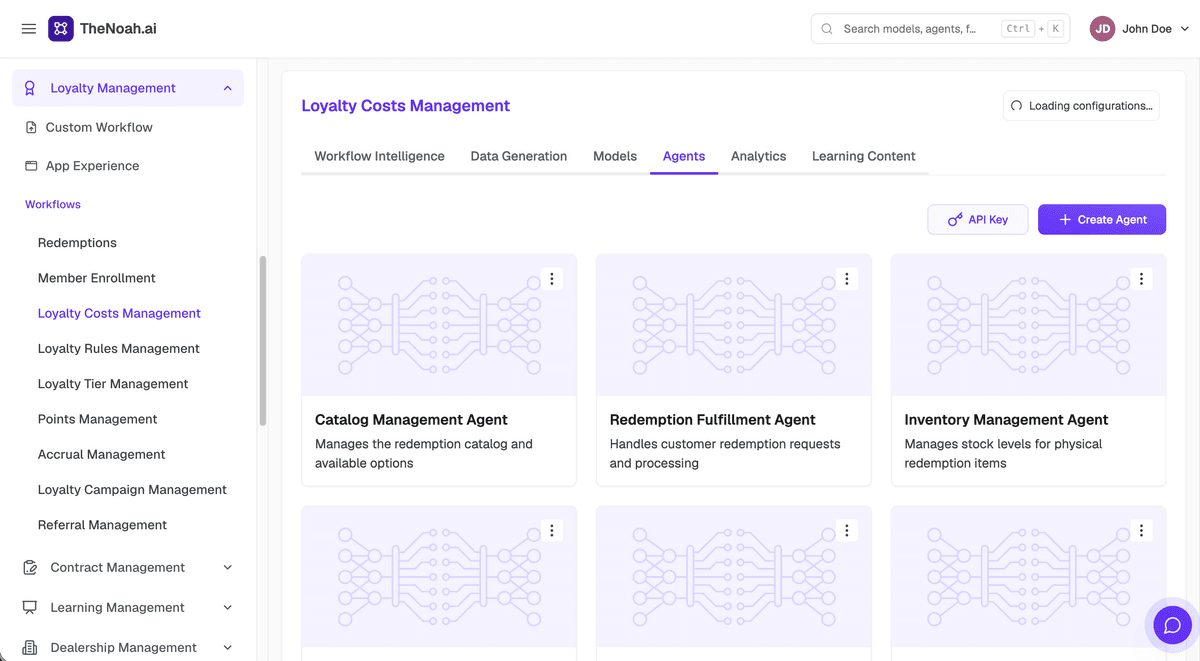1200x661 pixels.
Task: Open the Referral Management workflow
Action: point(102,525)
